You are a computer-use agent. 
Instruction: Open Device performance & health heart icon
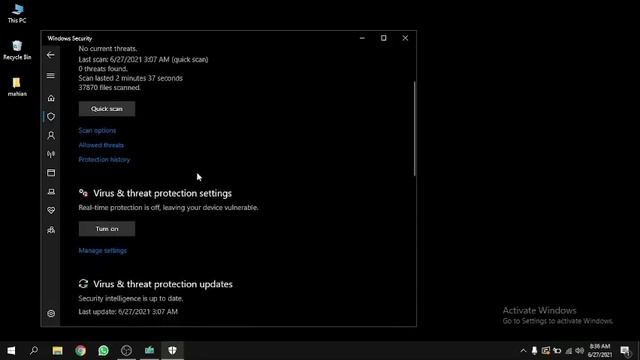pos(51,211)
